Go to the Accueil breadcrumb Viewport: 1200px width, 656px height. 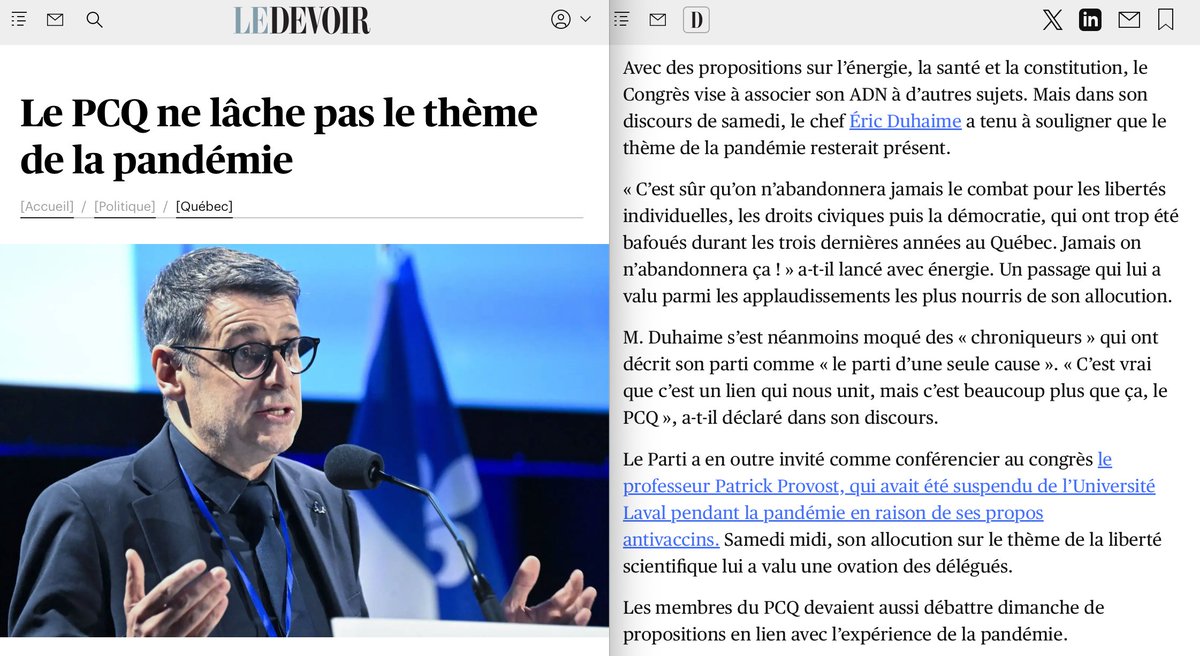coord(47,207)
